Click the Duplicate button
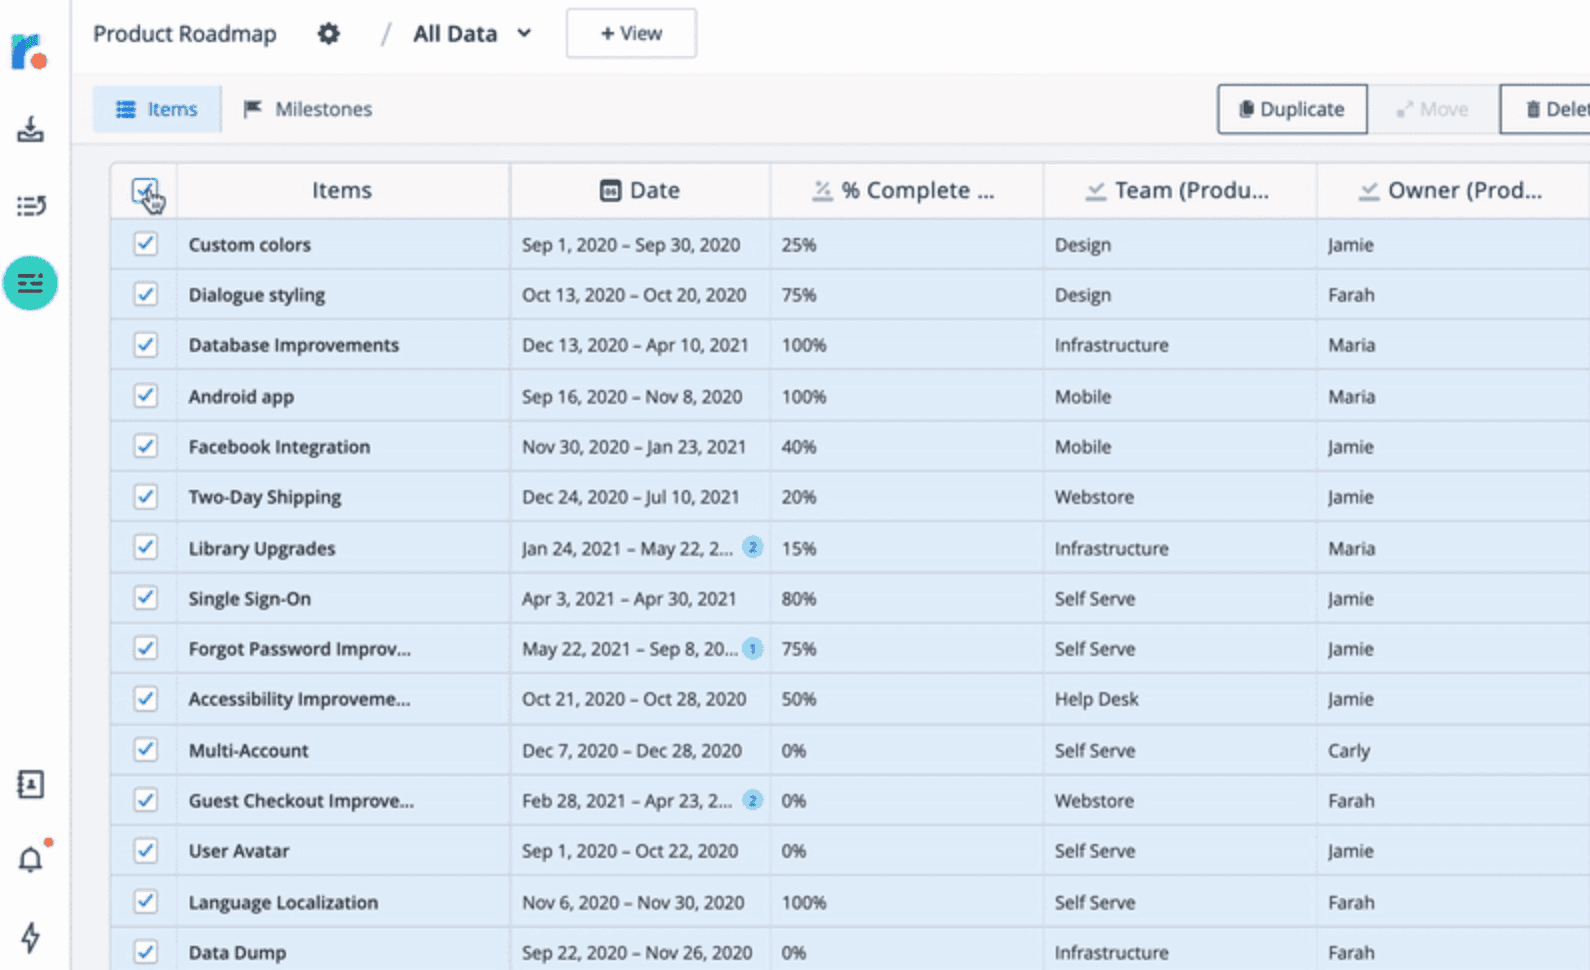The image size is (1590, 970). pos(1291,109)
